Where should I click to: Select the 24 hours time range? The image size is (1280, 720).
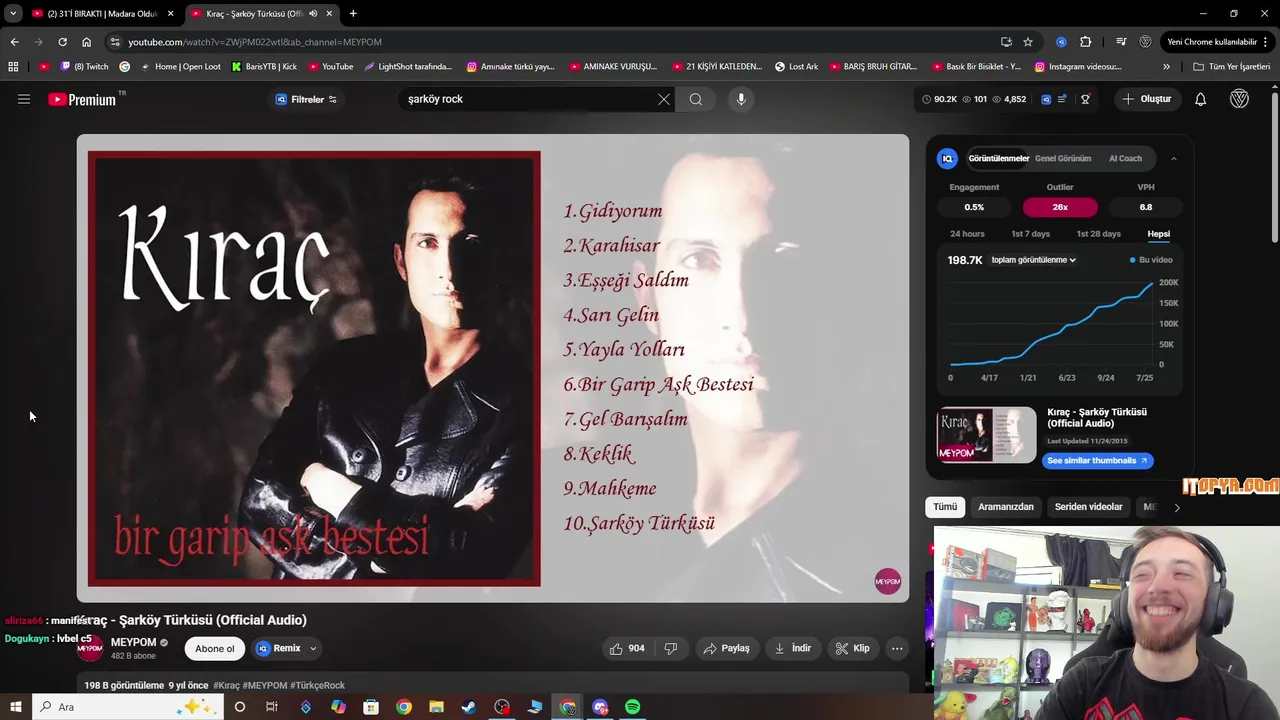pyautogui.click(x=967, y=234)
